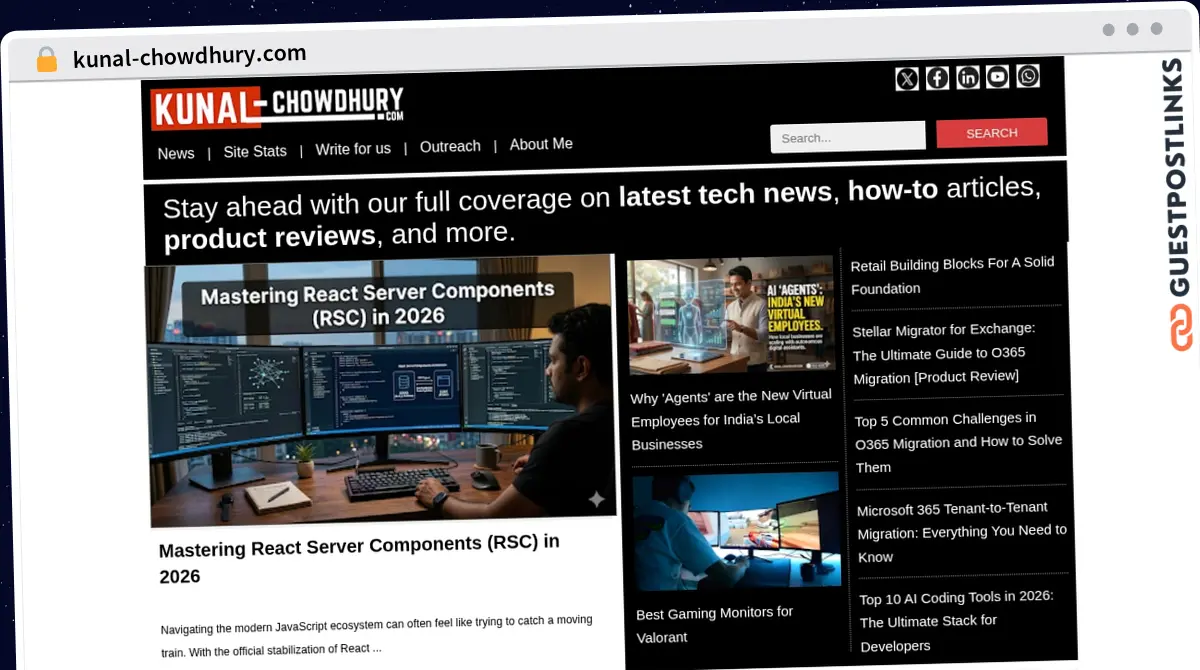This screenshot has height=670, width=1200.
Task: Open Top 5 Common Challenges in O365 Migration
Action: (x=958, y=442)
